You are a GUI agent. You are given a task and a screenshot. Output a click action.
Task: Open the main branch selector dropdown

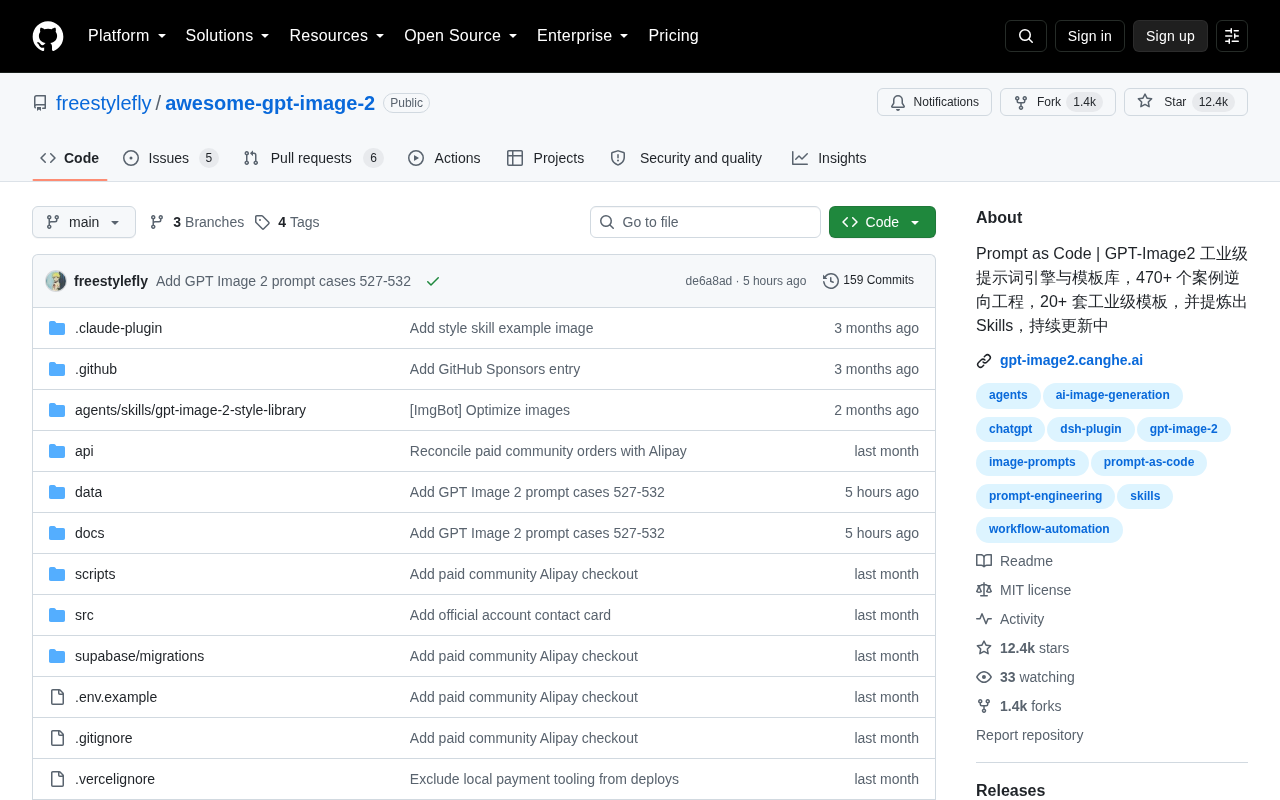click(x=84, y=222)
